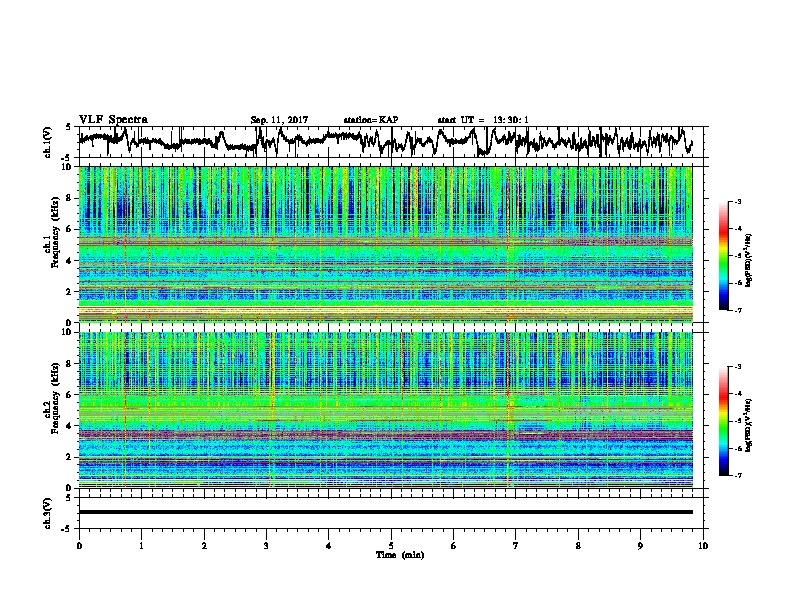
Task: Click the "-3" label on ch.1 colorbar
Action: pyautogui.click(x=737, y=201)
